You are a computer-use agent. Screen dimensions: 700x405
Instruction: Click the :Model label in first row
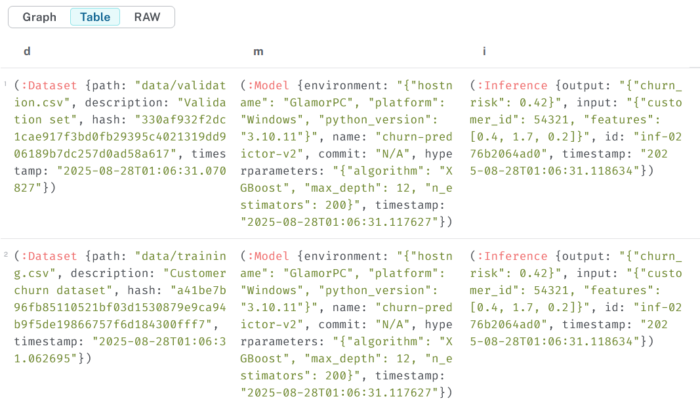269,87
